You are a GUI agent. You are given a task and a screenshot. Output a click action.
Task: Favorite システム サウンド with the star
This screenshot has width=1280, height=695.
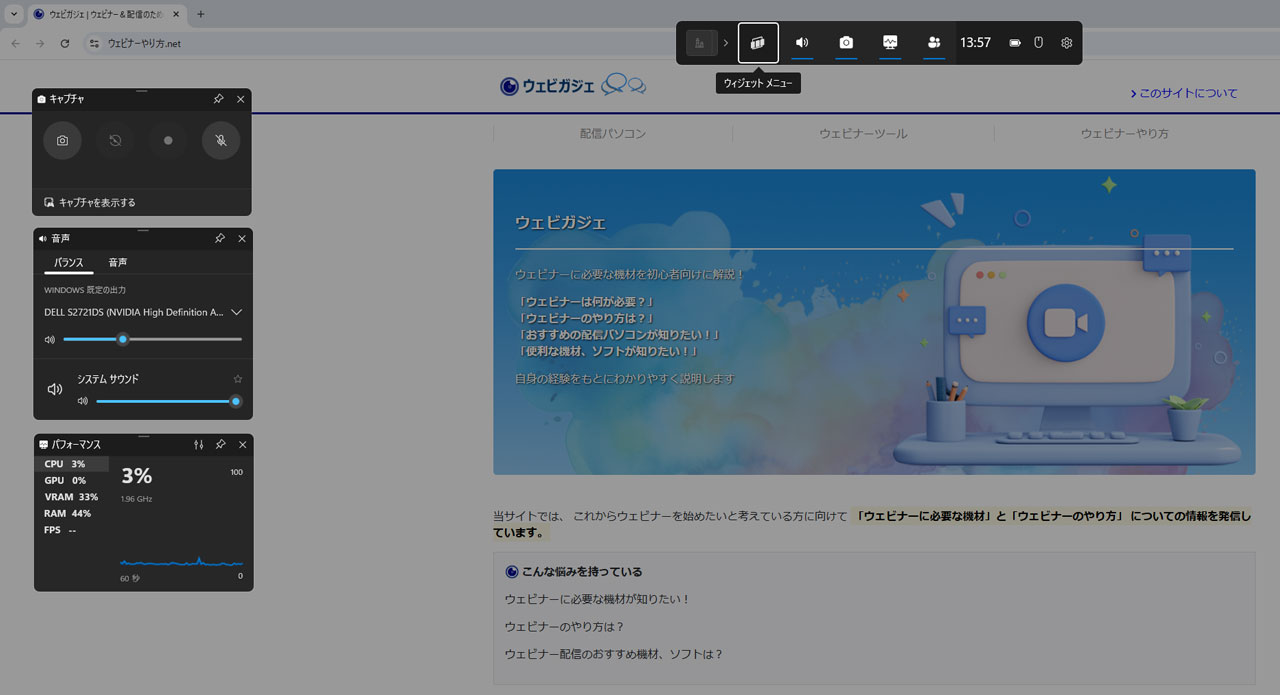[237, 379]
